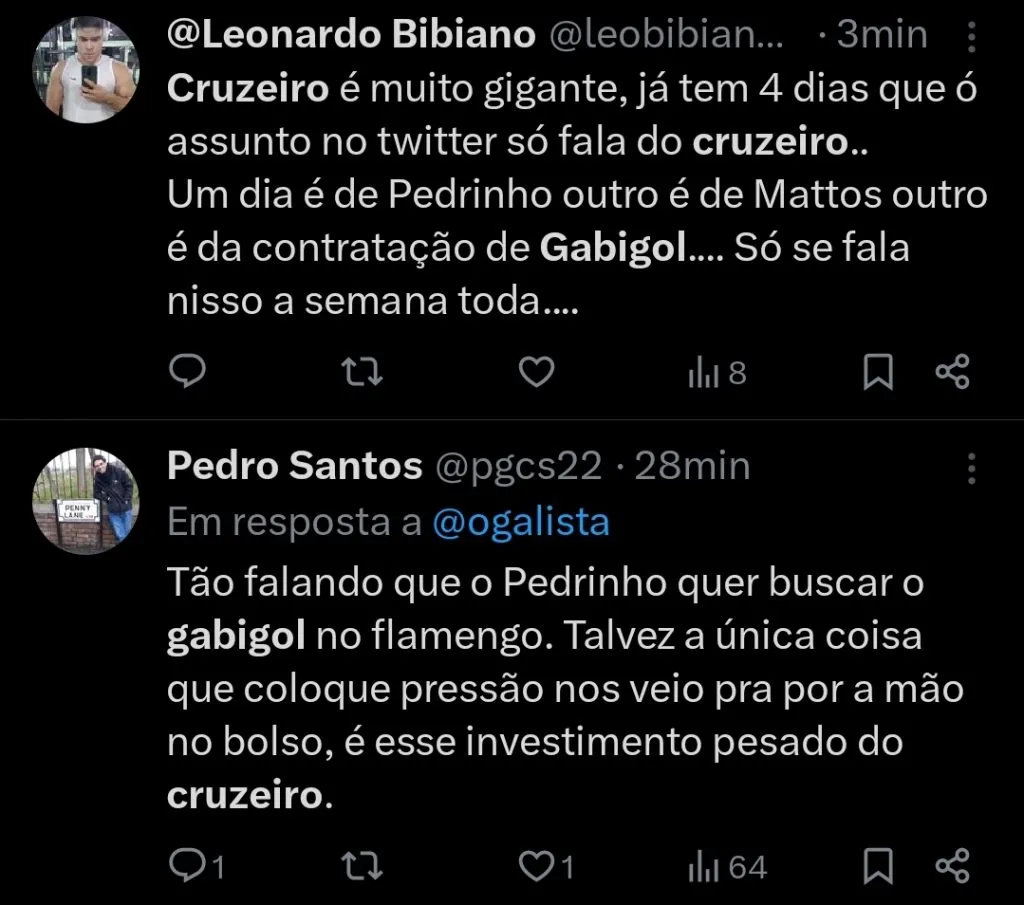Open Leonardo Bibiano's profile picture
The image size is (1024, 905).
(86, 64)
